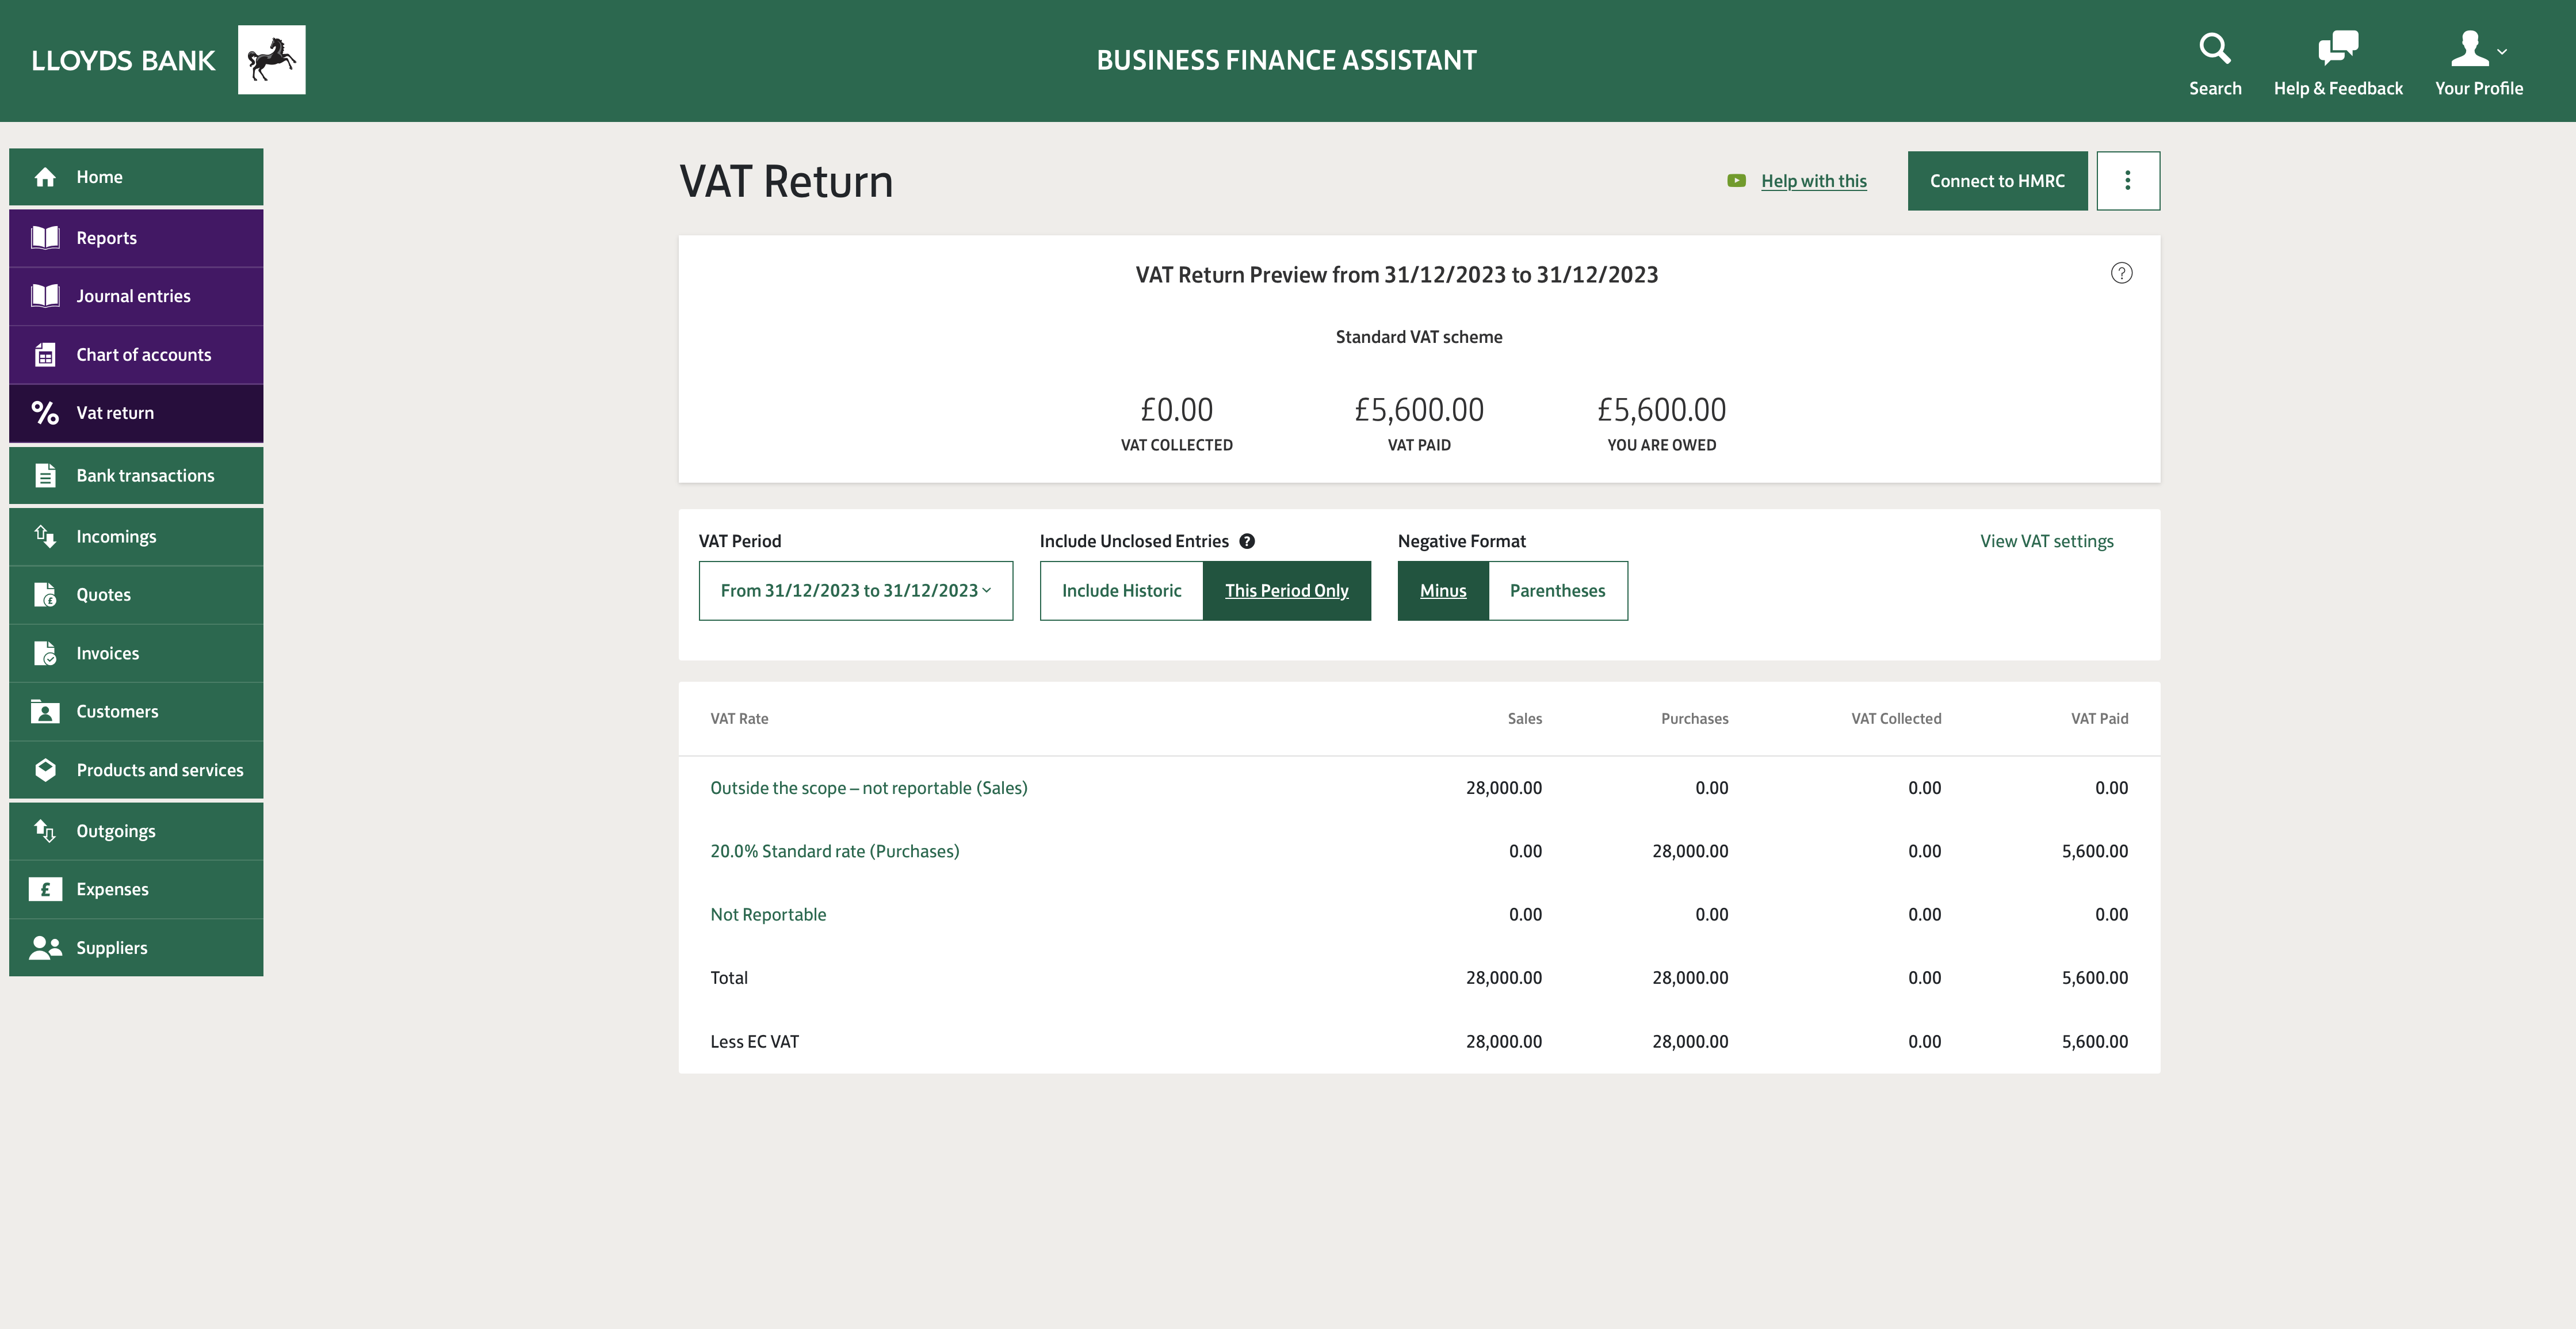Select the percent Vat return icon

coord(46,412)
